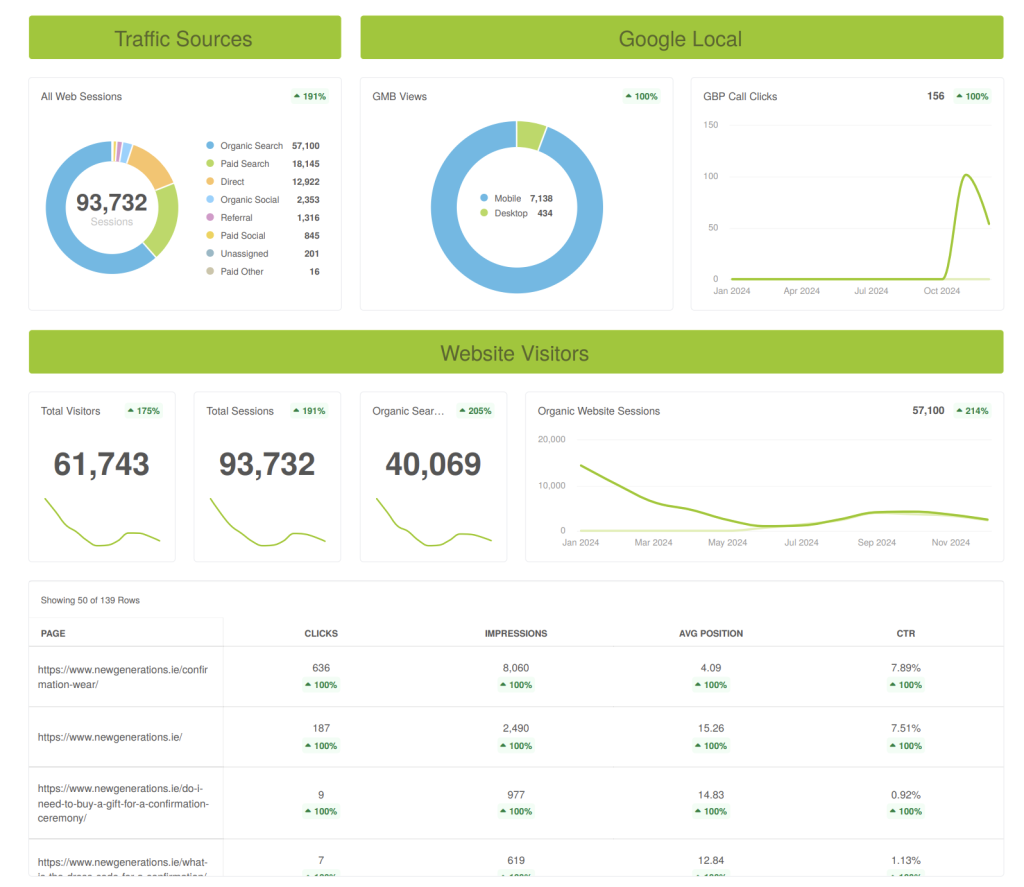Image resolution: width=1024 pixels, height=887 pixels.
Task: Click the 100% up-arrow badge on GBP Call Clicks
Action: pyautogui.click(x=972, y=96)
